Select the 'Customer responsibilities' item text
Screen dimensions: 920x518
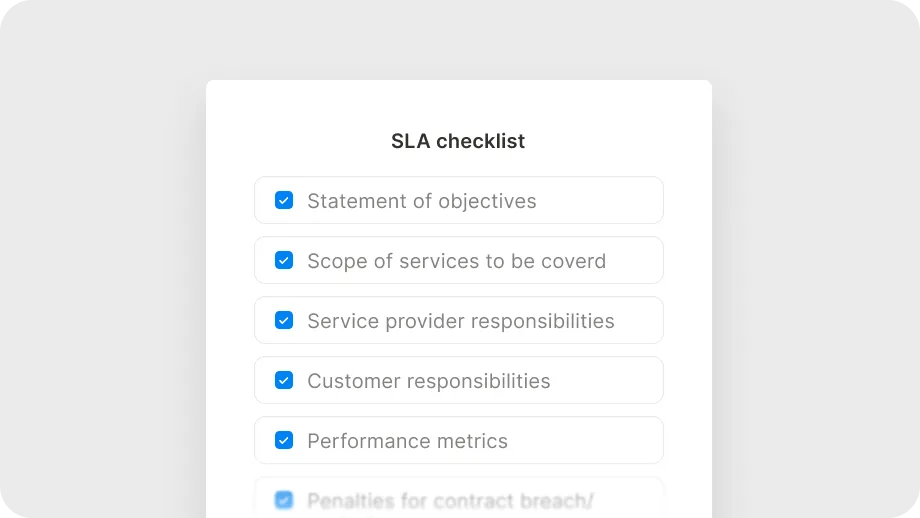(x=428, y=381)
